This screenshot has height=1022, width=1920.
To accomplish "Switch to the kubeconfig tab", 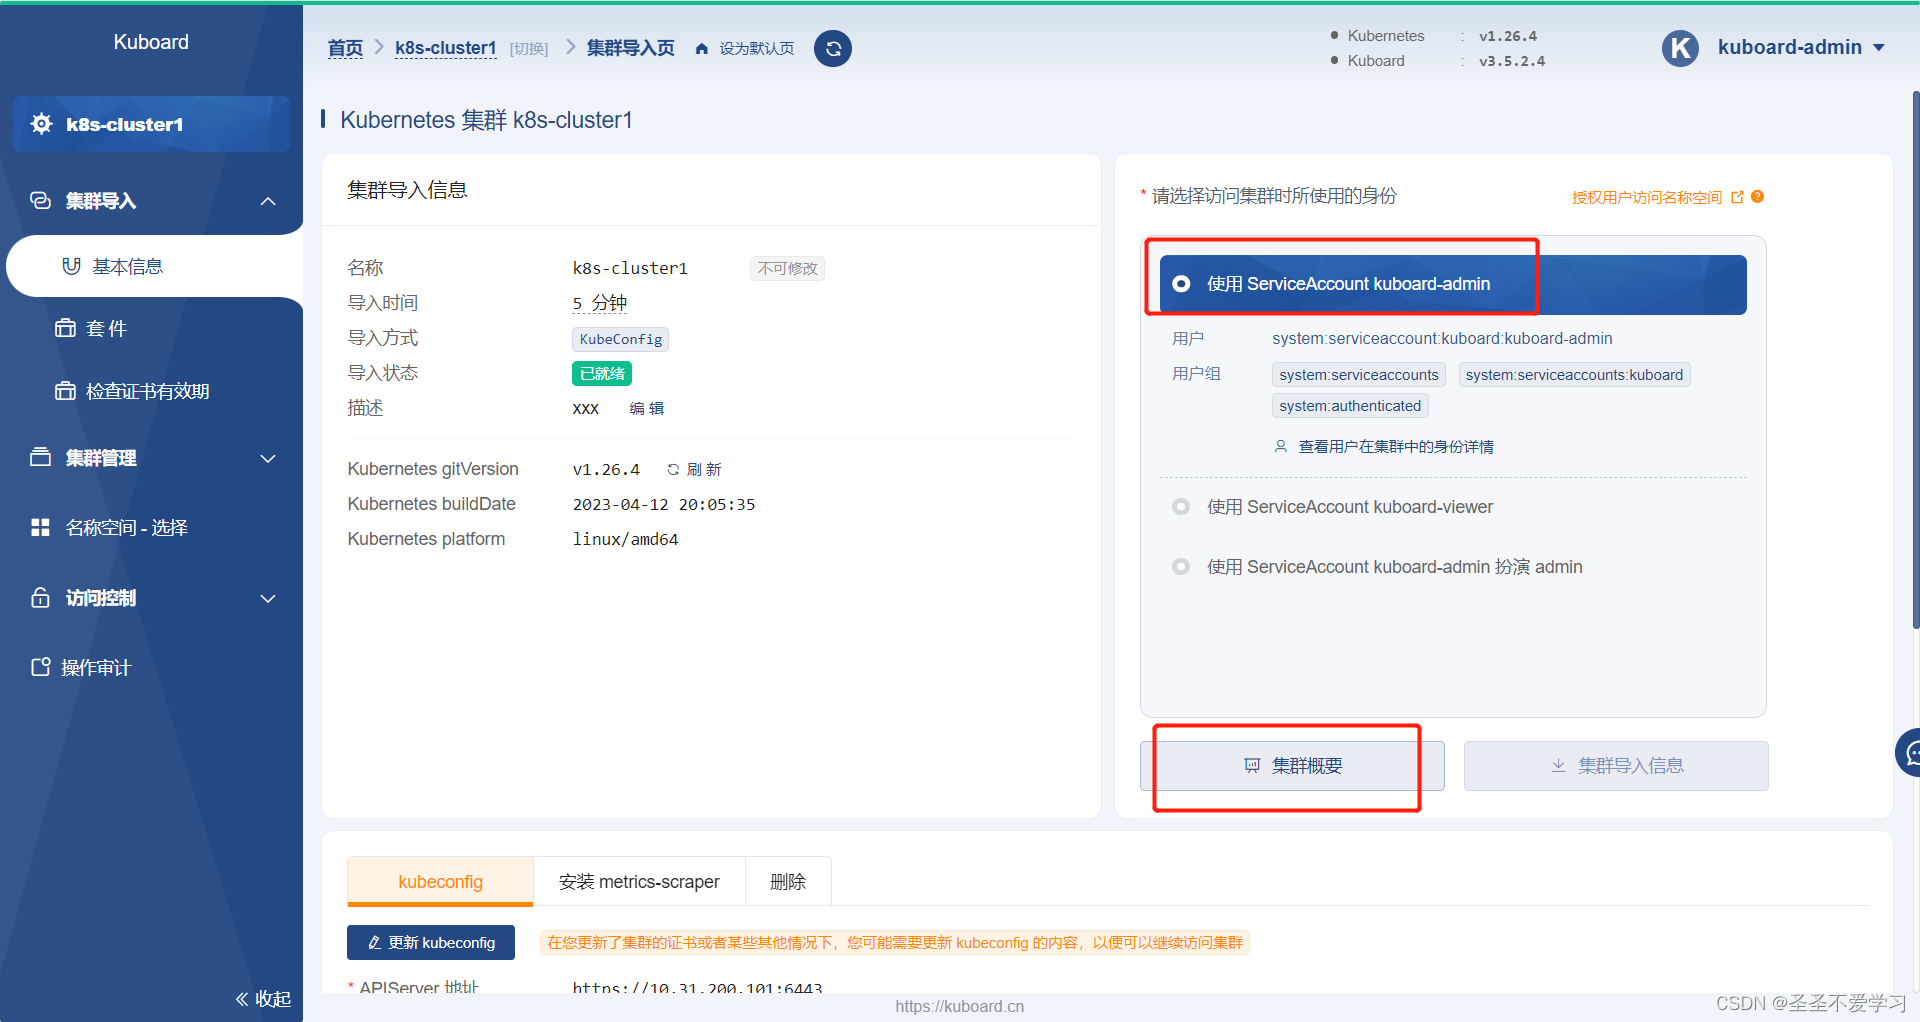I will 440,881.
